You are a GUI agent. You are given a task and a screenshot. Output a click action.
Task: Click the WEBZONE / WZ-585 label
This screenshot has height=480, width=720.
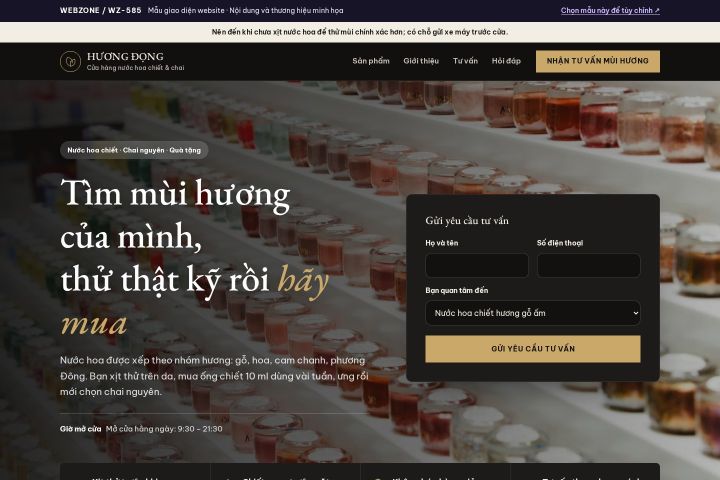[101, 10]
